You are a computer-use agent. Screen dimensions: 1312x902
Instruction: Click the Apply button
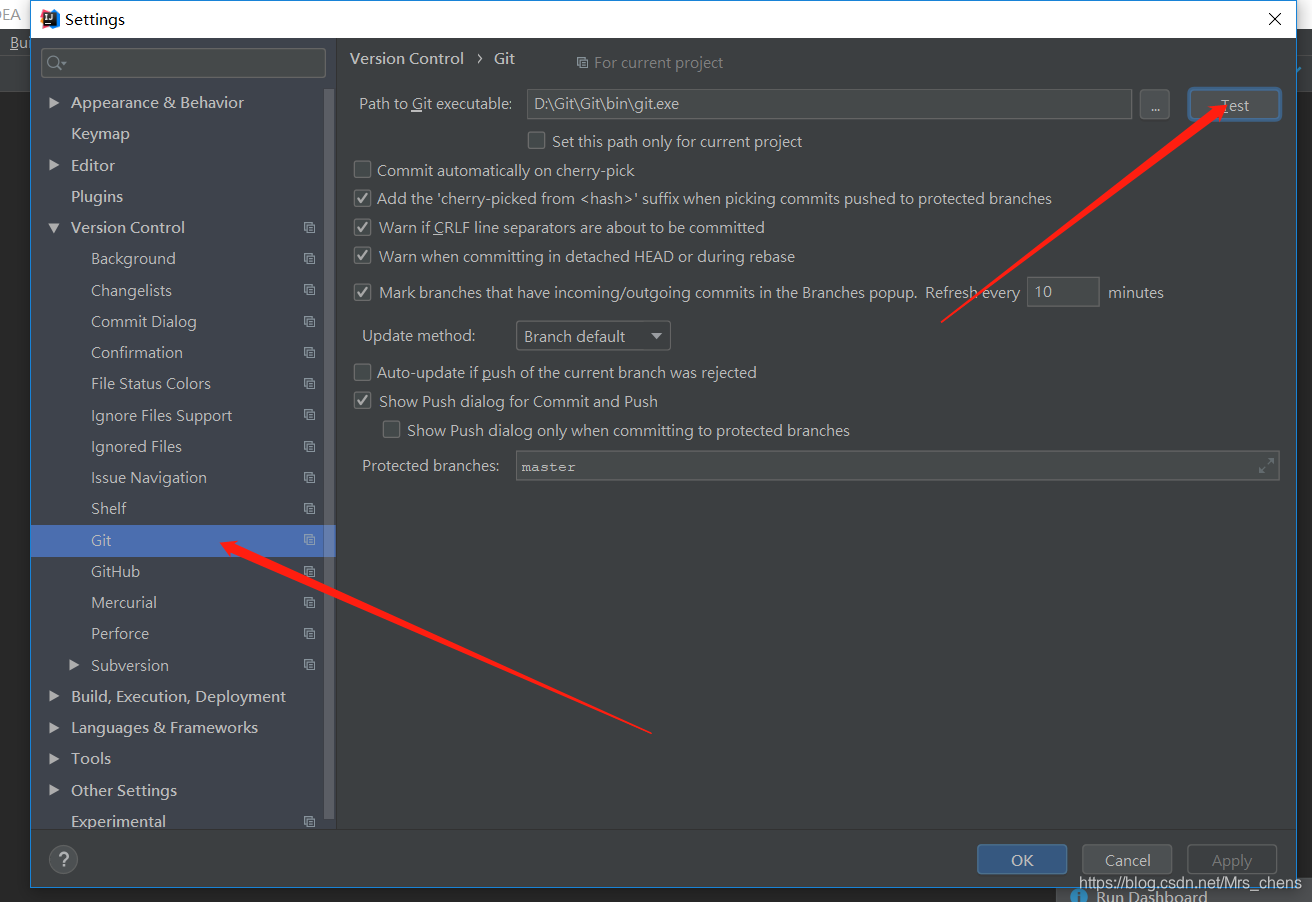point(1232,860)
